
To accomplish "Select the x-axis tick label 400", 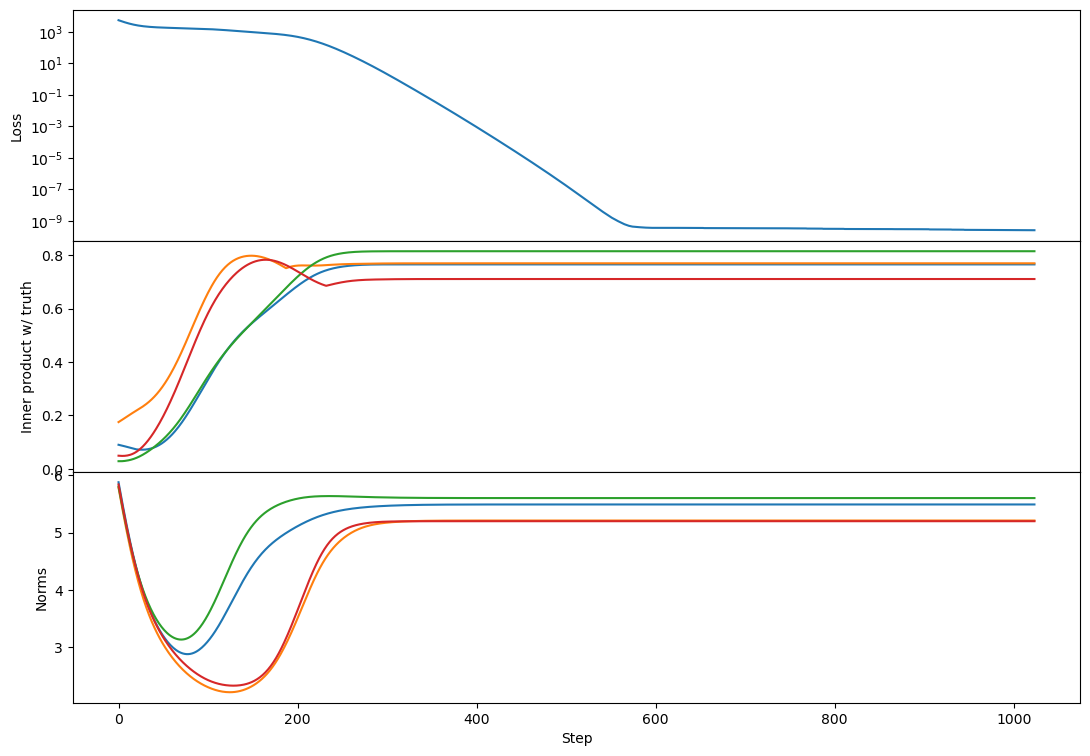I will click(x=476, y=717).
